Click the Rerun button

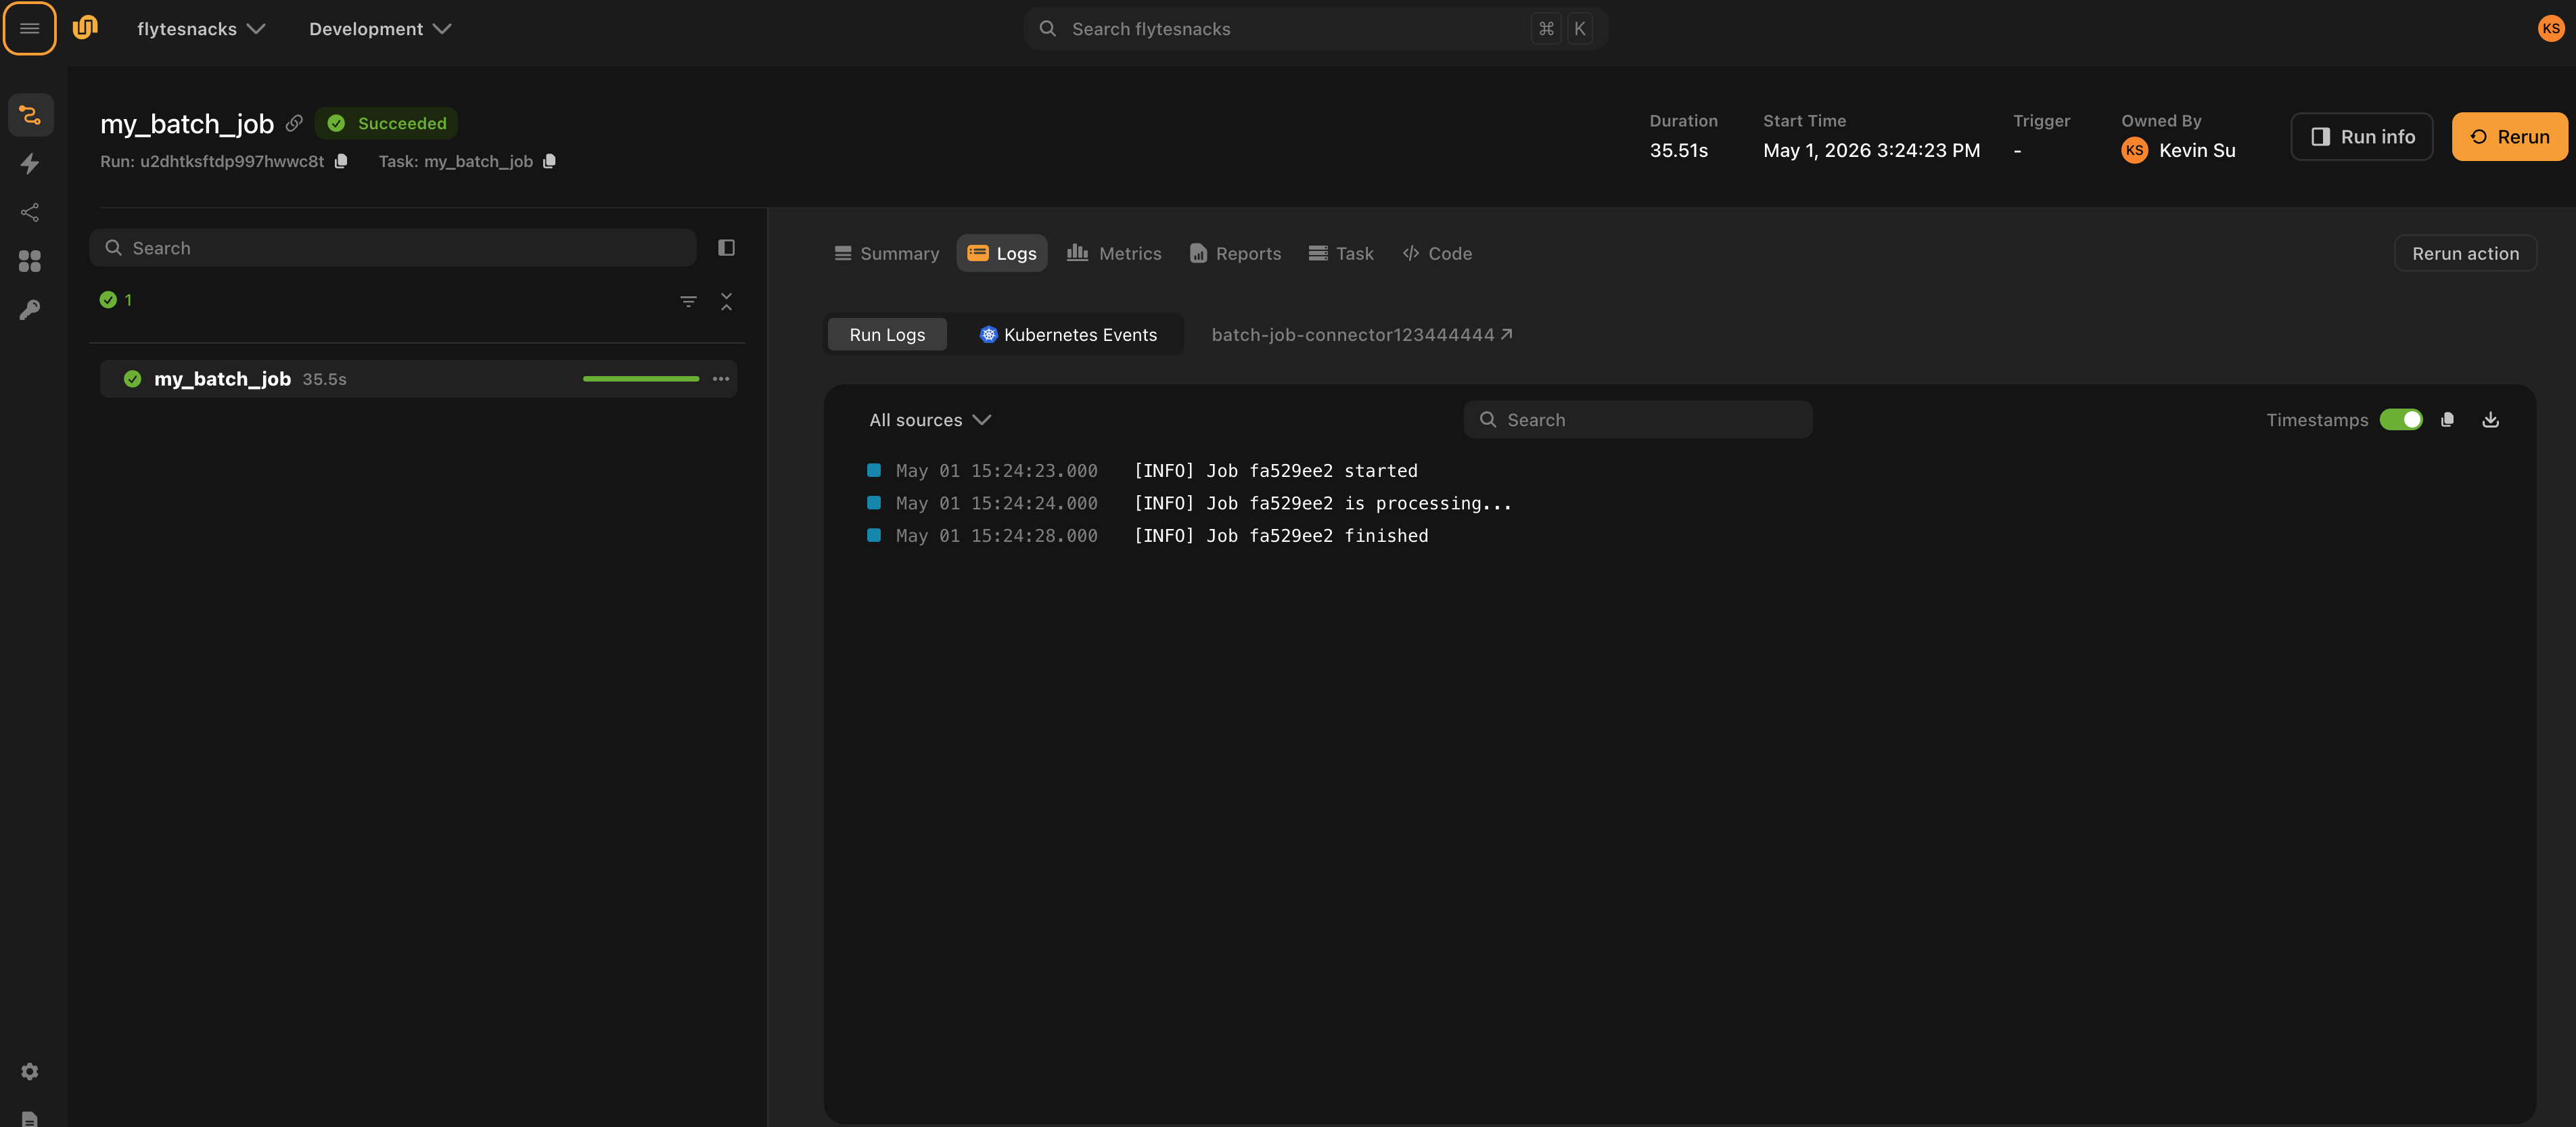(x=2509, y=137)
